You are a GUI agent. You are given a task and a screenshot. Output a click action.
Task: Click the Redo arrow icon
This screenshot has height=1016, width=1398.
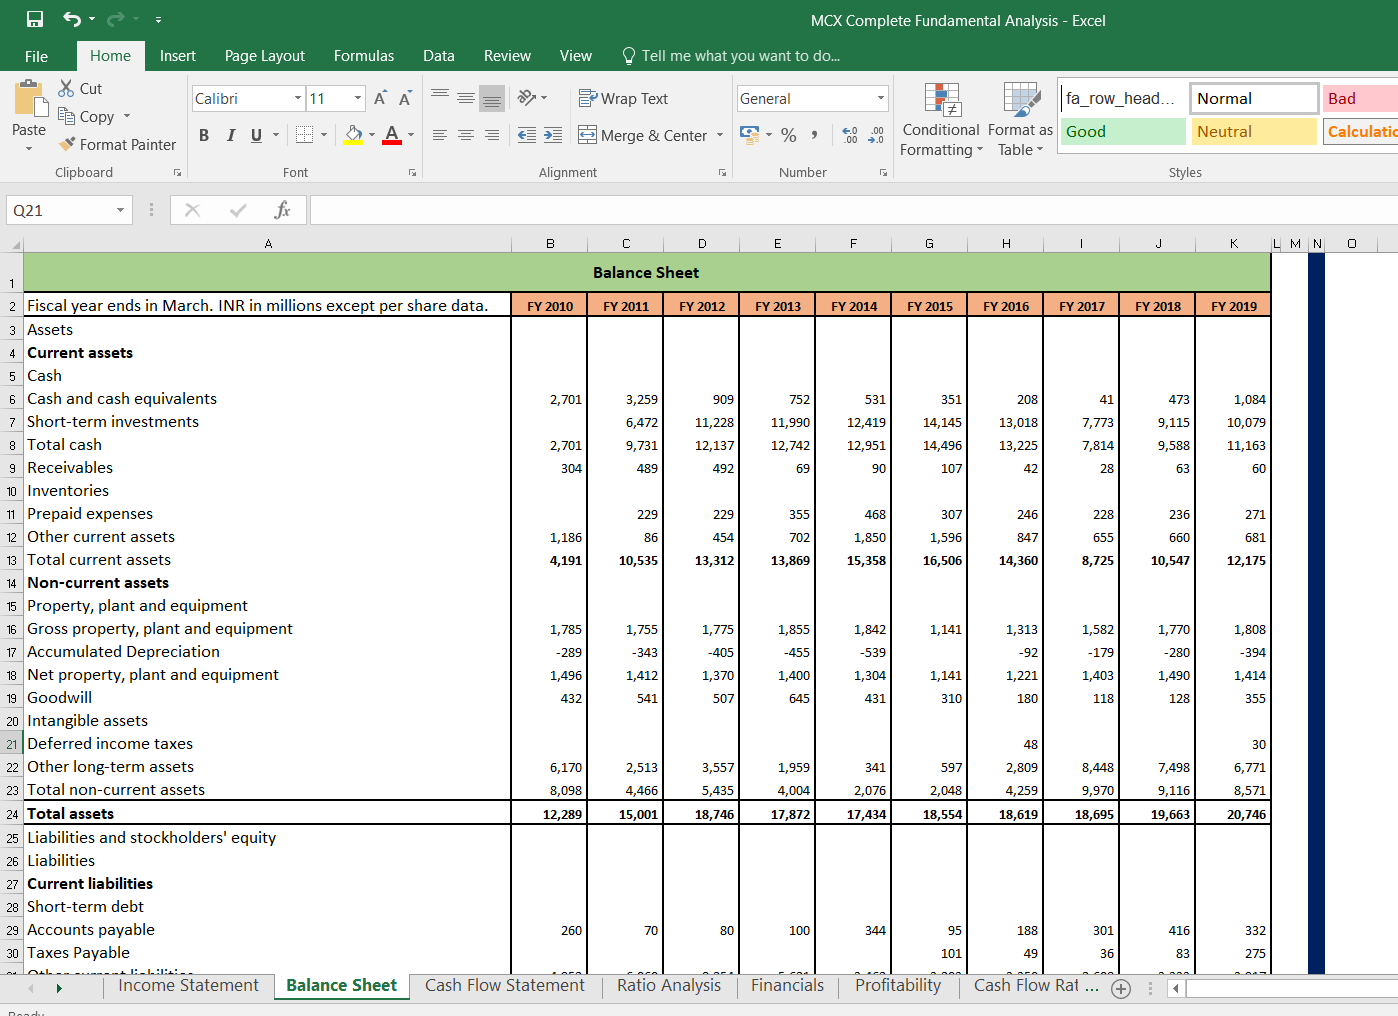(116, 19)
